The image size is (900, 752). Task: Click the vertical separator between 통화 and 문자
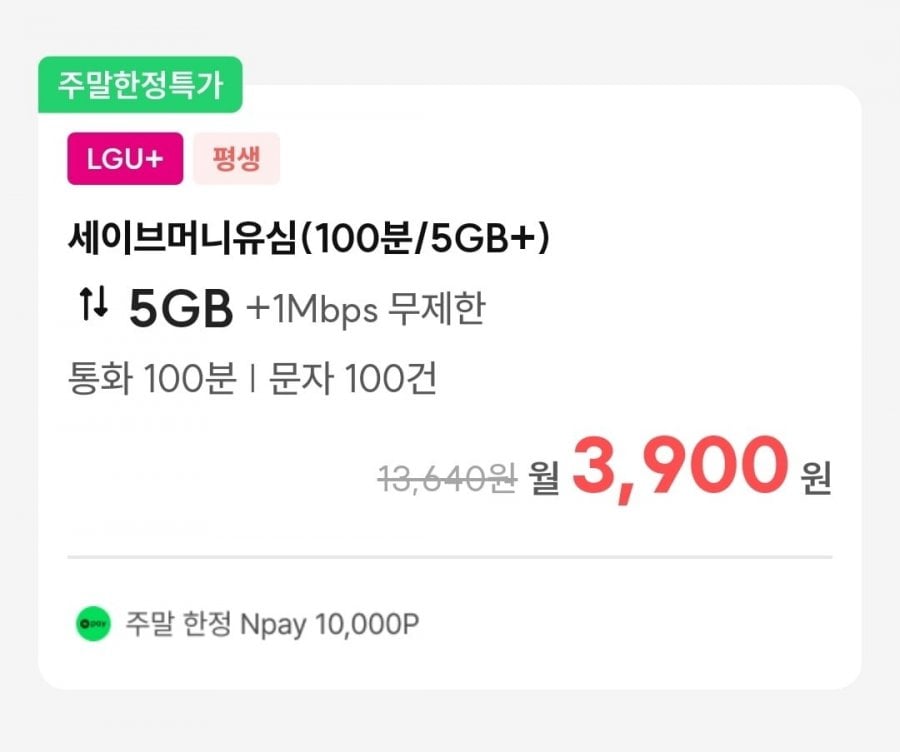click(254, 380)
